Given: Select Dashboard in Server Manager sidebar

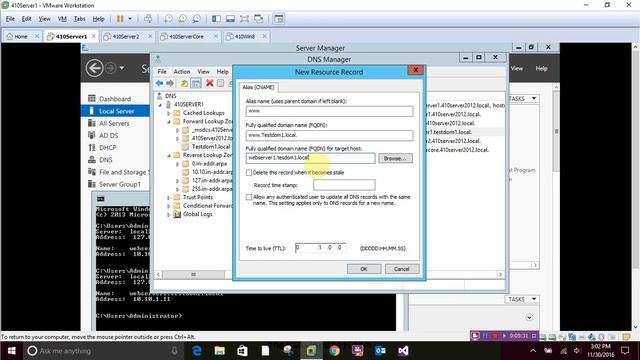Looking at the screenshot, I should point(115,99).
